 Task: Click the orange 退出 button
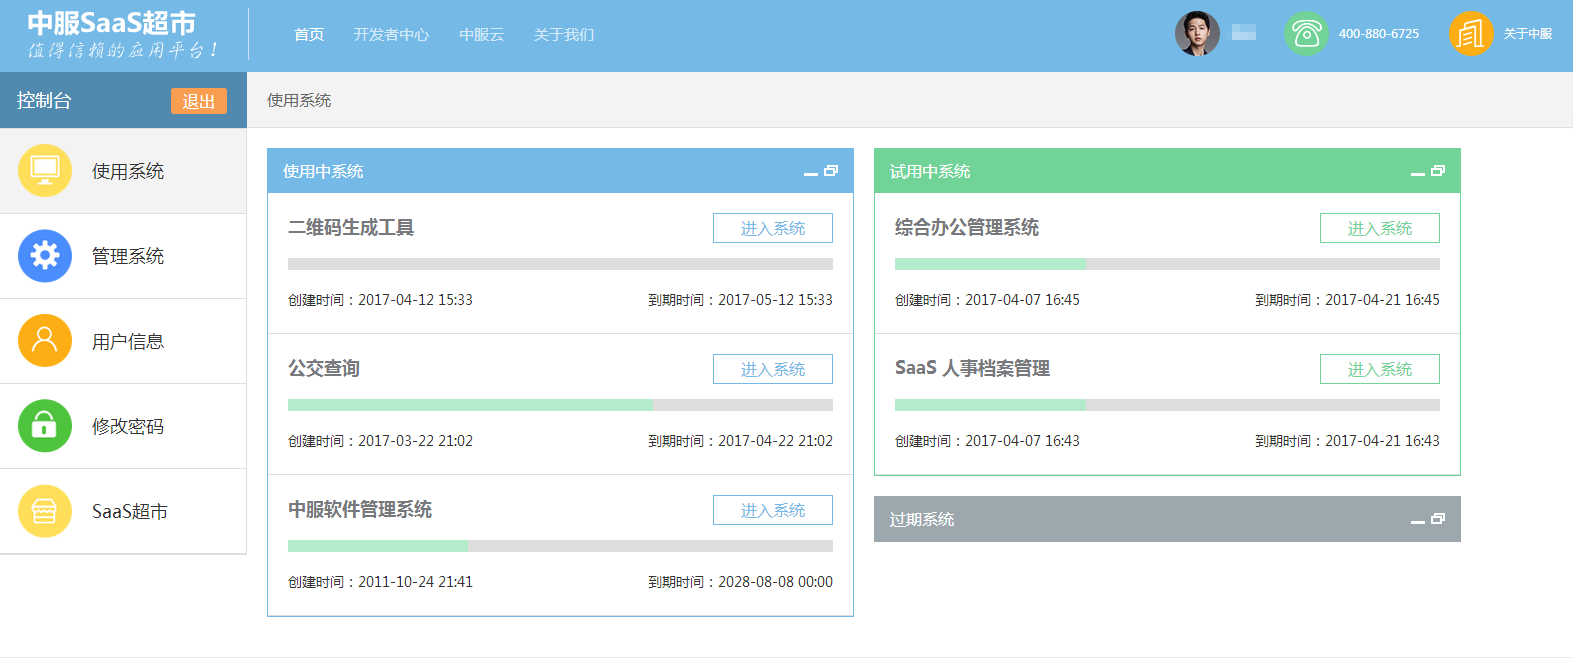199,101
